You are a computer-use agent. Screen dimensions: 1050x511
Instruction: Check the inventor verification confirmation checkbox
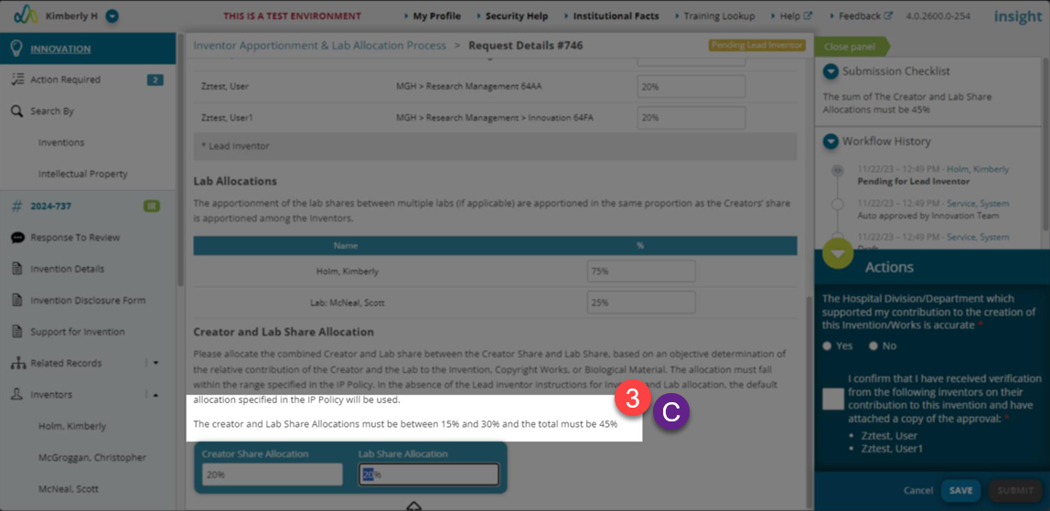tap(833, 399)
